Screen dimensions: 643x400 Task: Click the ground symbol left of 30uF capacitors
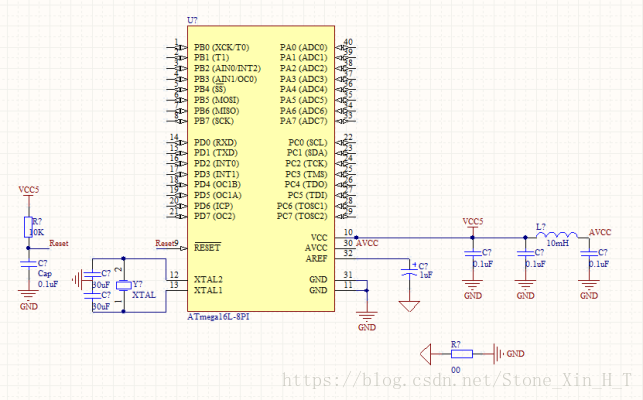point(77,280)
